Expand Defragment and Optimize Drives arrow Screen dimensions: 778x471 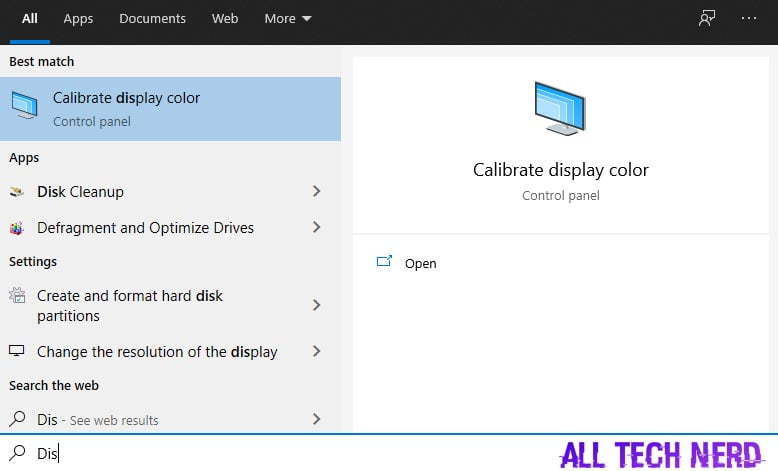317,227
